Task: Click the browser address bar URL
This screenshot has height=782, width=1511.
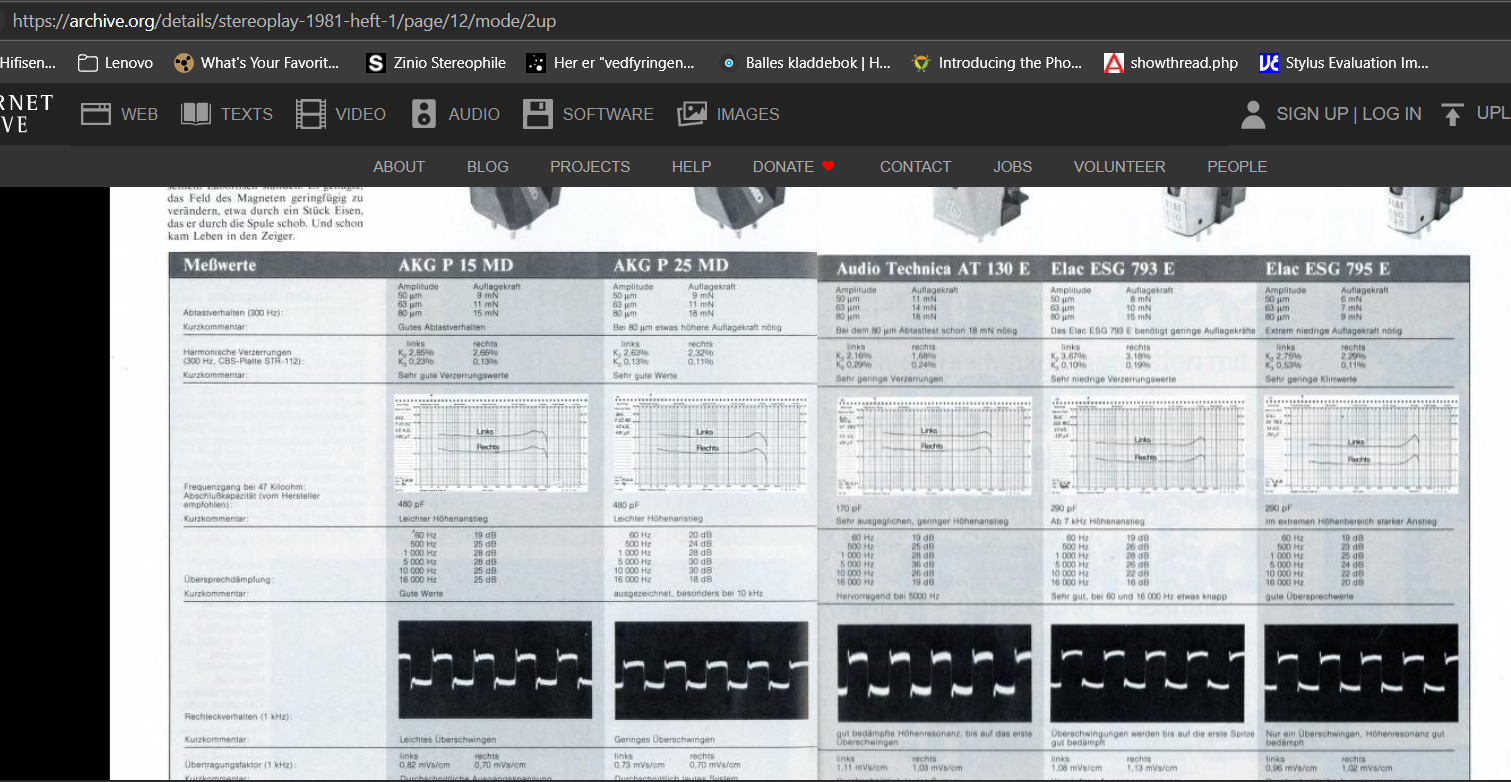Action: 284,20
